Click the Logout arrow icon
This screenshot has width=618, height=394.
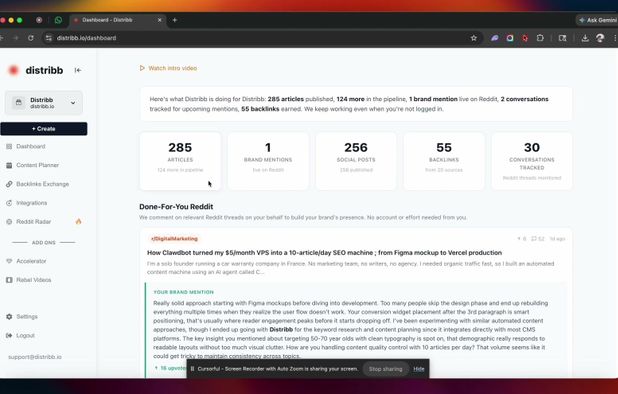click(9, 336)
